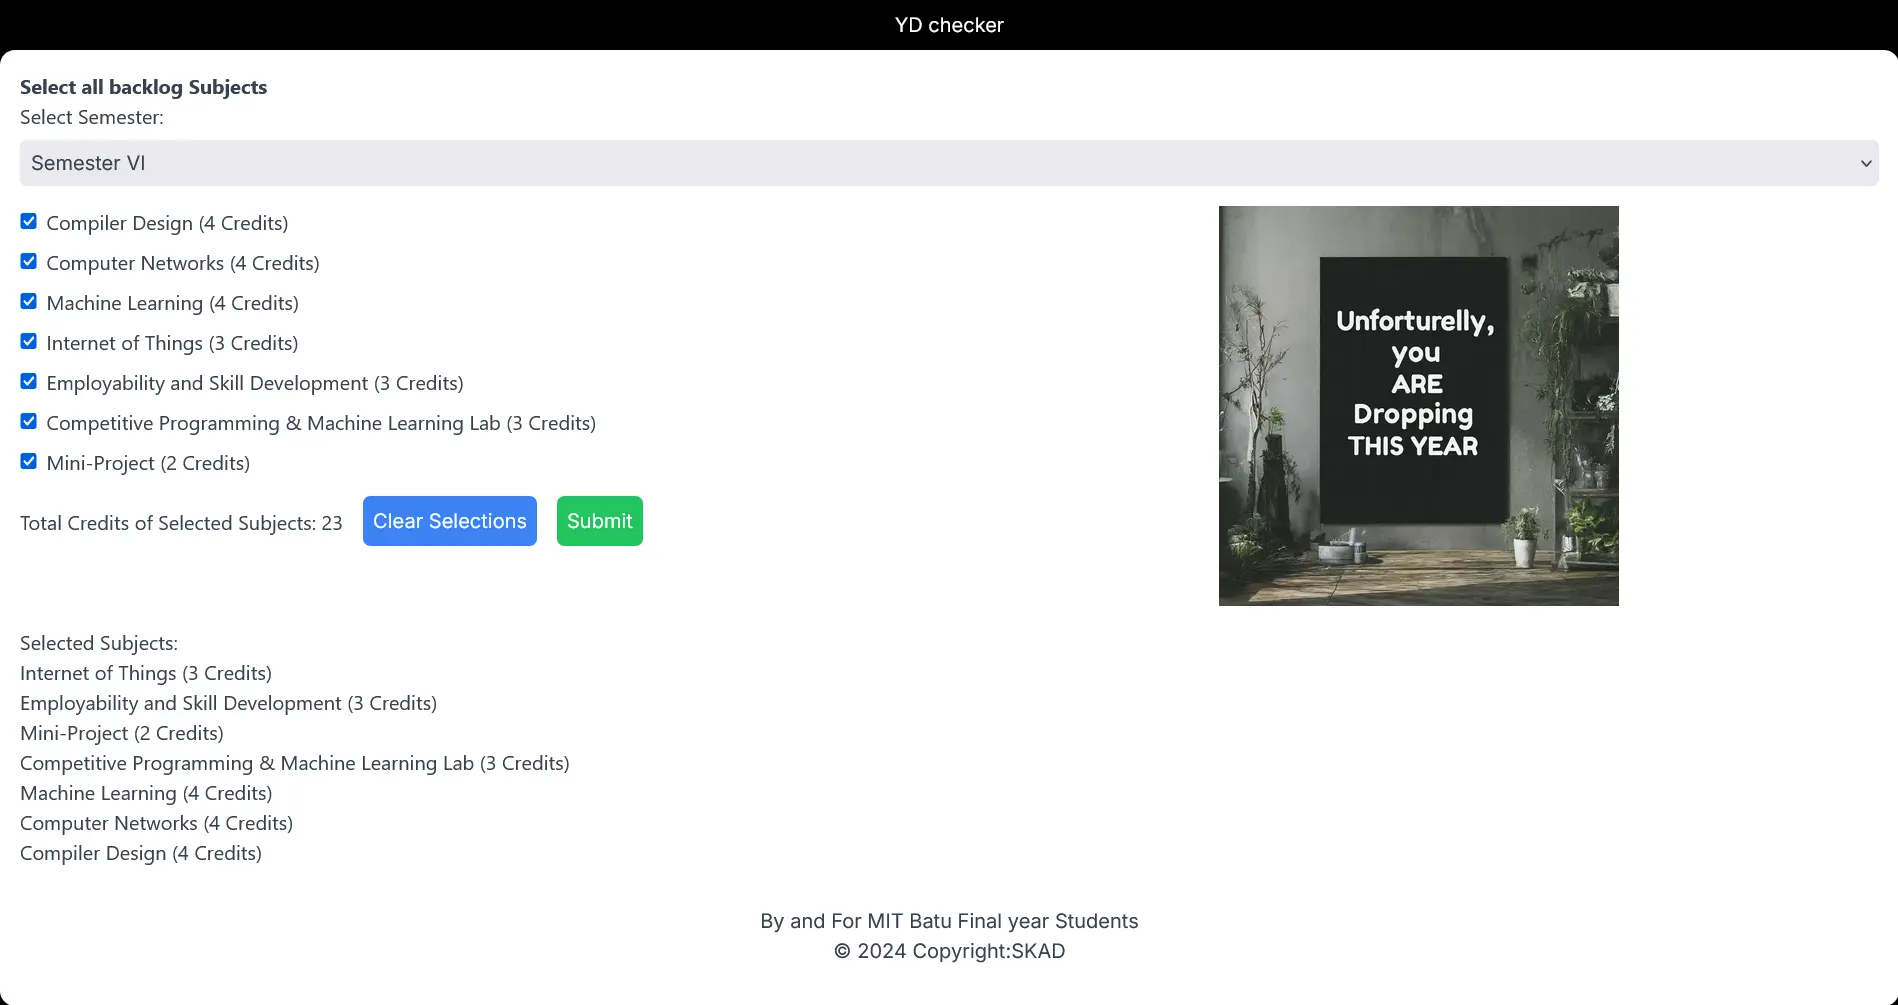Viewport: 1898px width, 1005px height.
Task: Click the Compiler Design label in the checkbox list
Action: pyautogui.click(x=167, y=224)
